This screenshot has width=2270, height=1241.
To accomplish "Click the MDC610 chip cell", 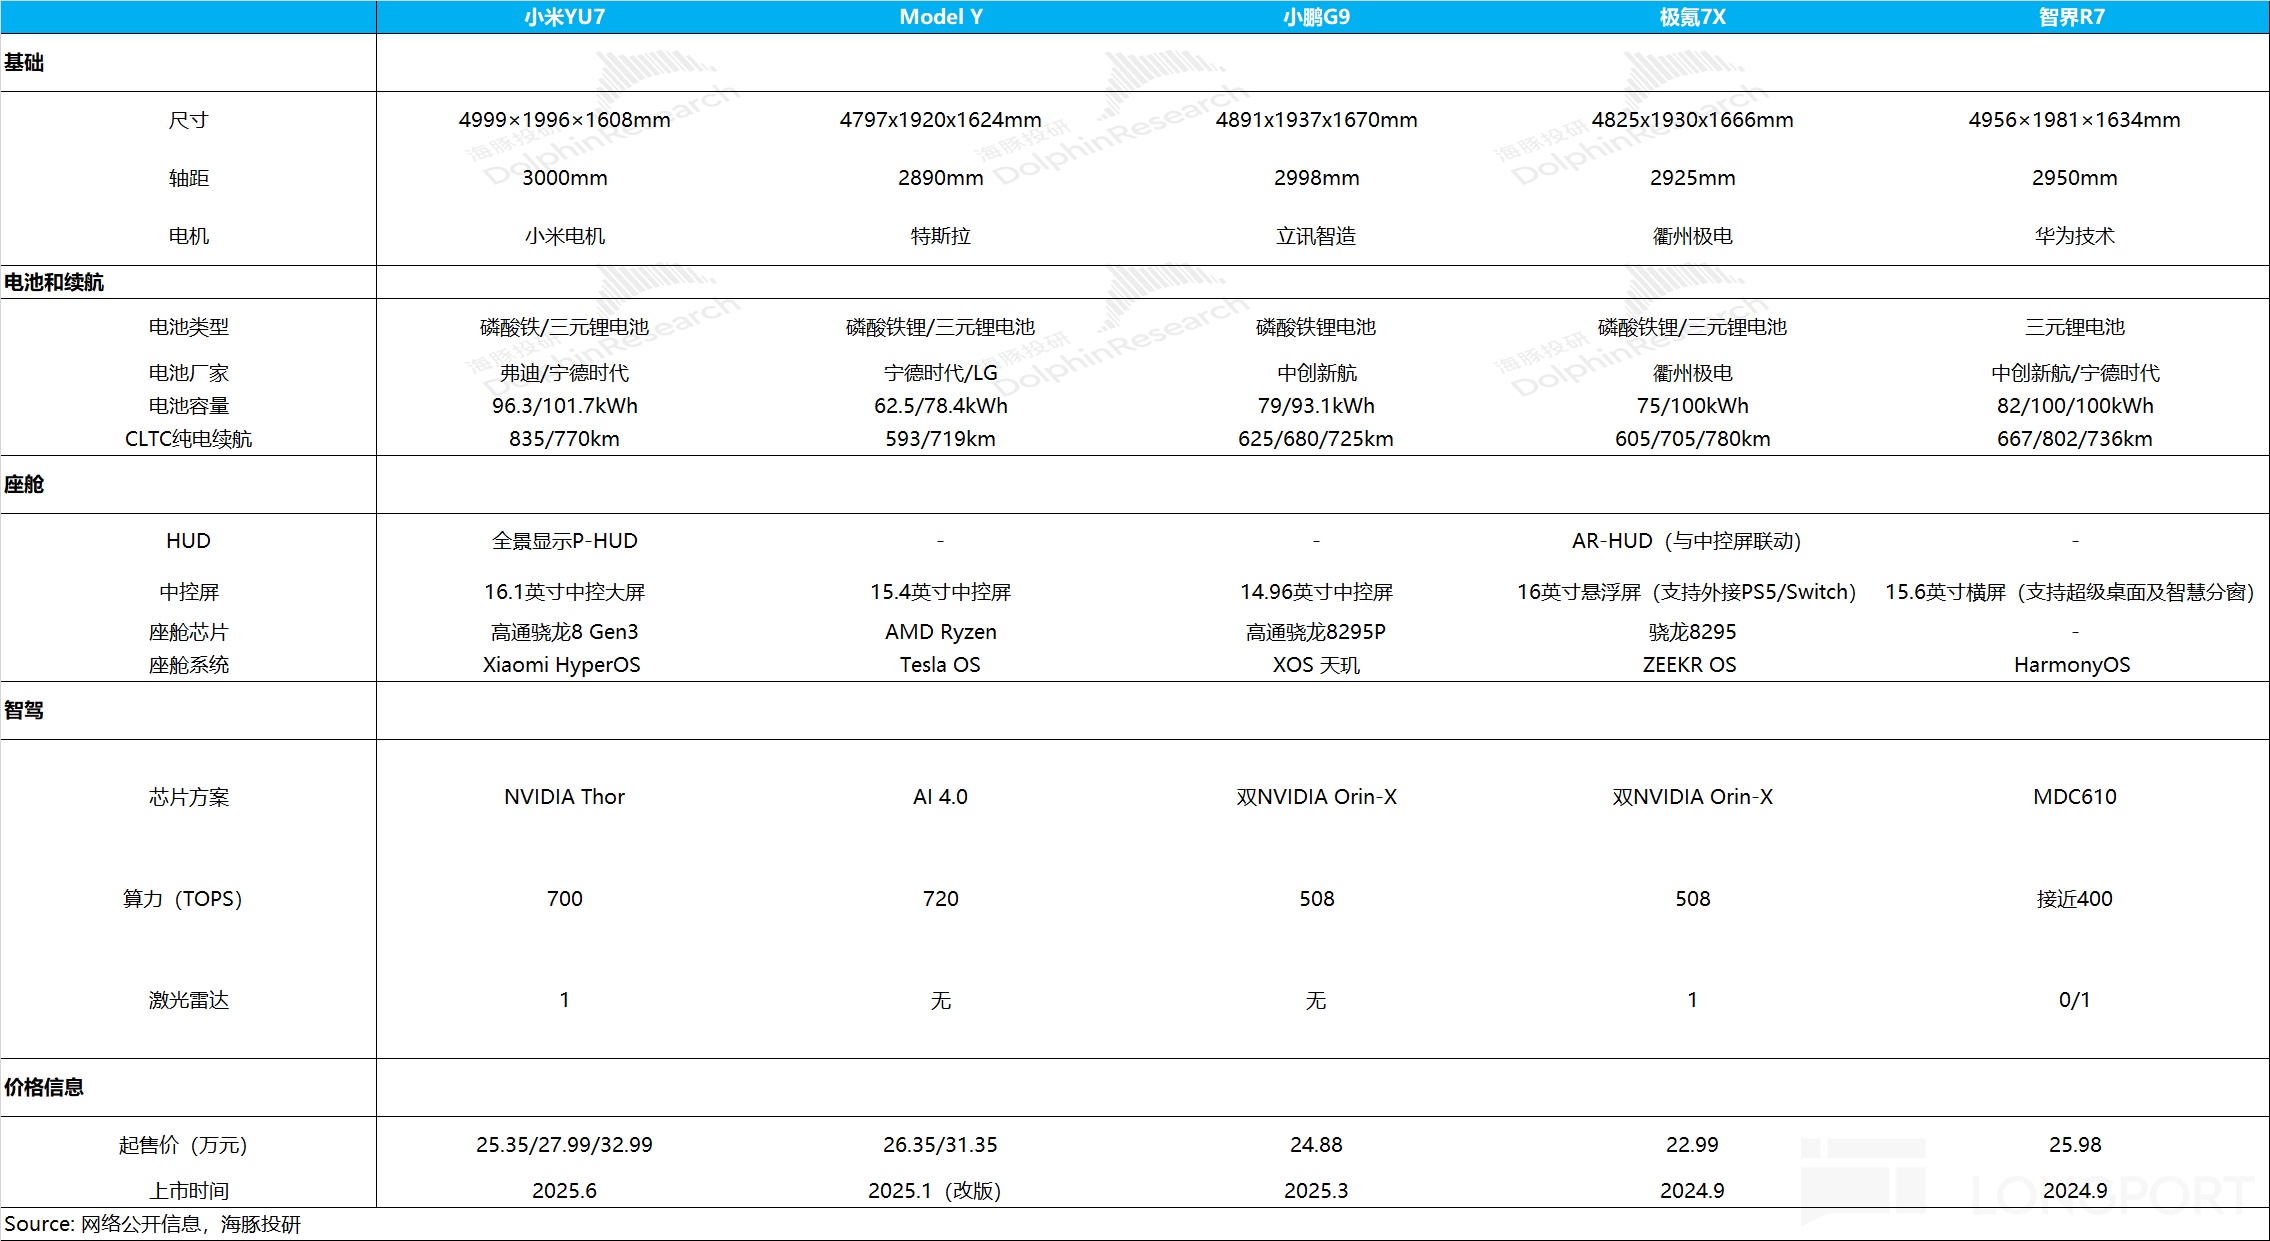I will point(2074,797).
